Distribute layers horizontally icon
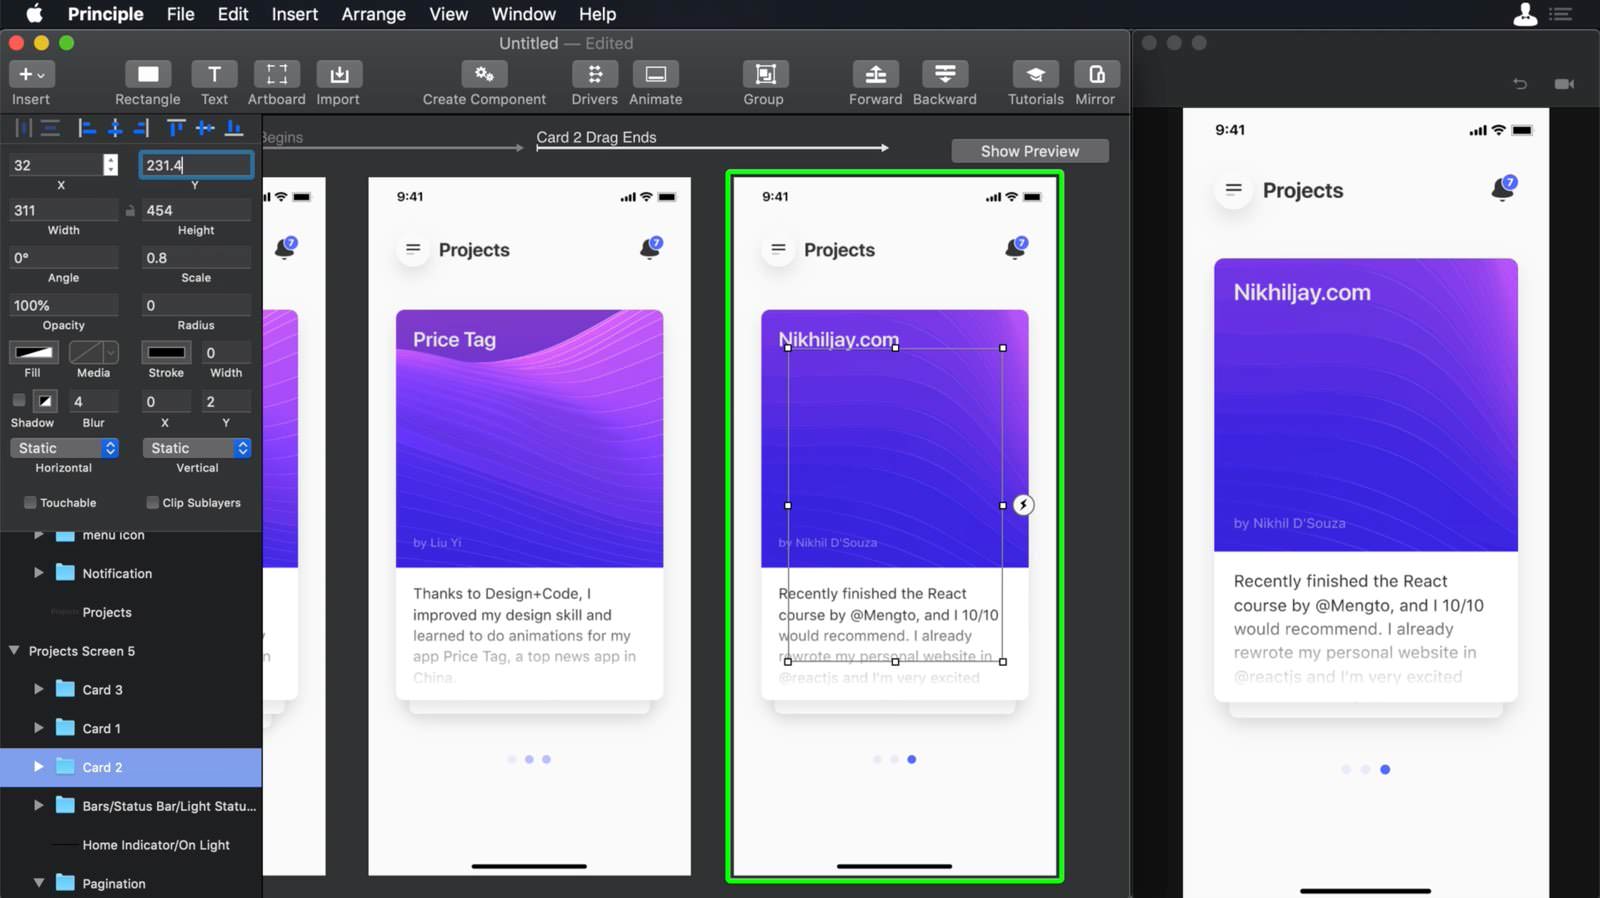This screenshot has width=1600, height=898. coord(23,128)
